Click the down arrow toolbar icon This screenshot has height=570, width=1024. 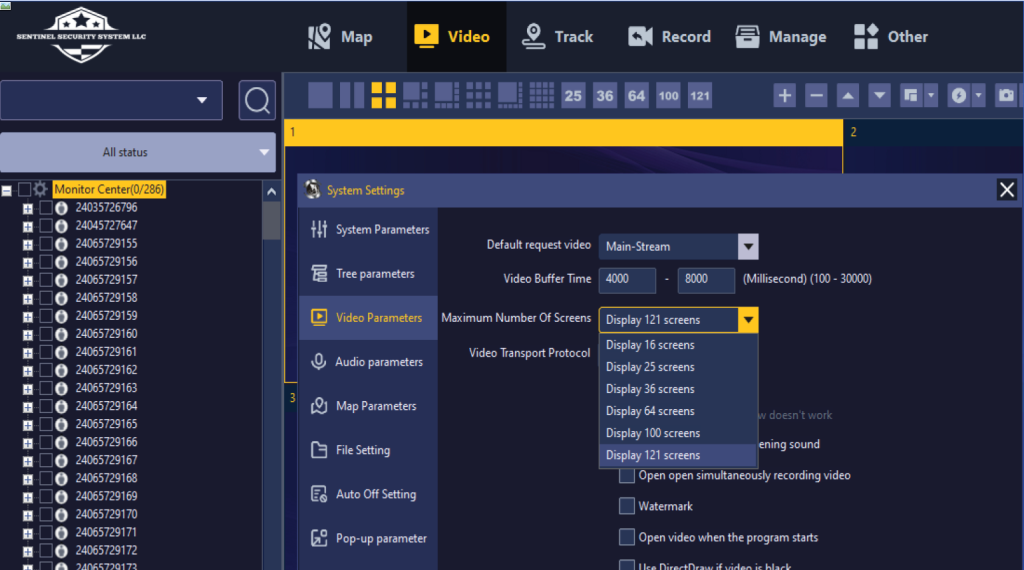coord(879,96)
